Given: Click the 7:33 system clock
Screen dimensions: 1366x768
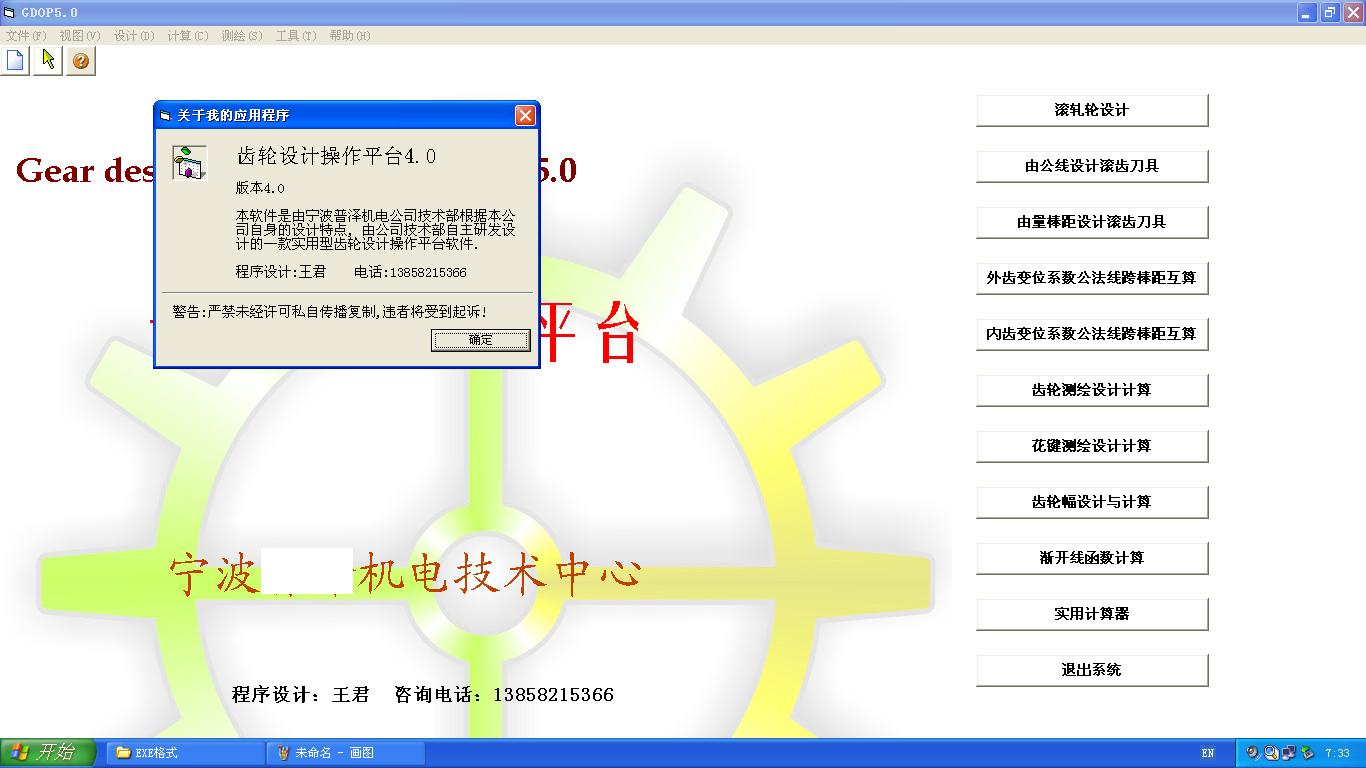Looking at the screenshot, I should pyautogui.click(x=1337, y=753).
